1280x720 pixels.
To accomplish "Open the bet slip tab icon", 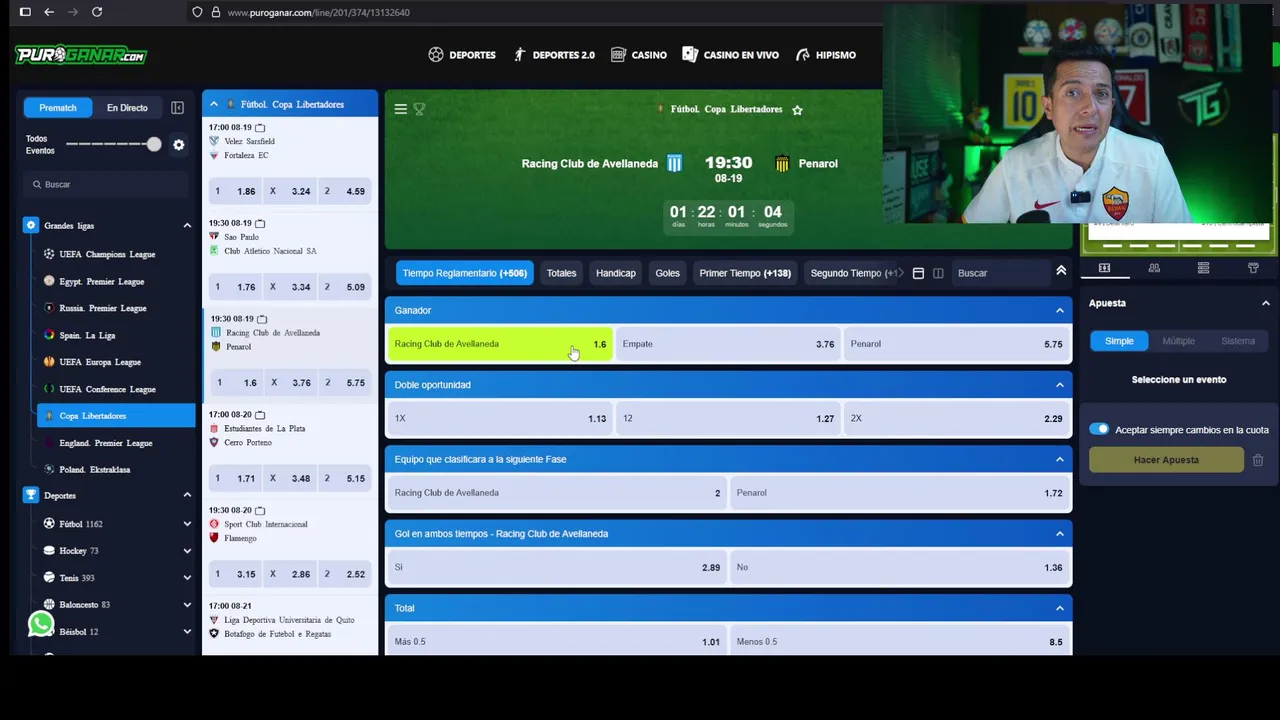I will pyautogui.click(x=1104, y=268).
